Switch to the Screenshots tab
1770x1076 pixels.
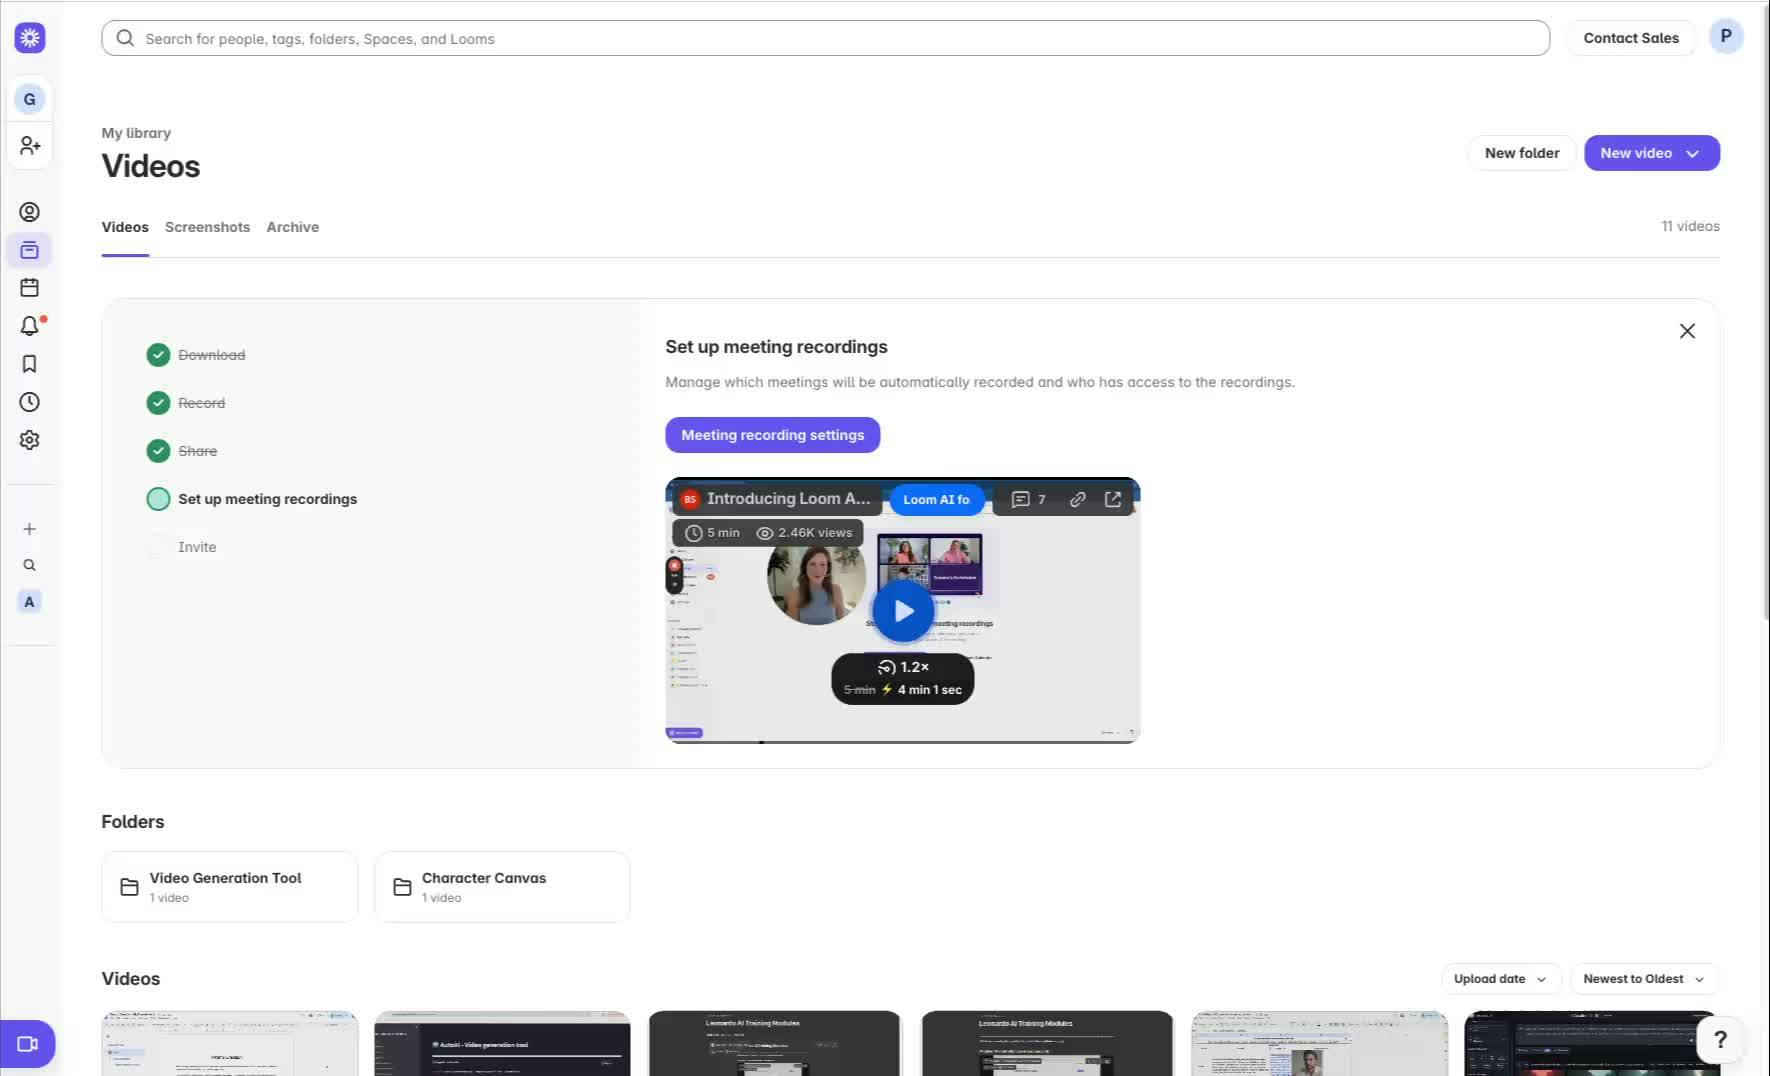tap(207, 227)
